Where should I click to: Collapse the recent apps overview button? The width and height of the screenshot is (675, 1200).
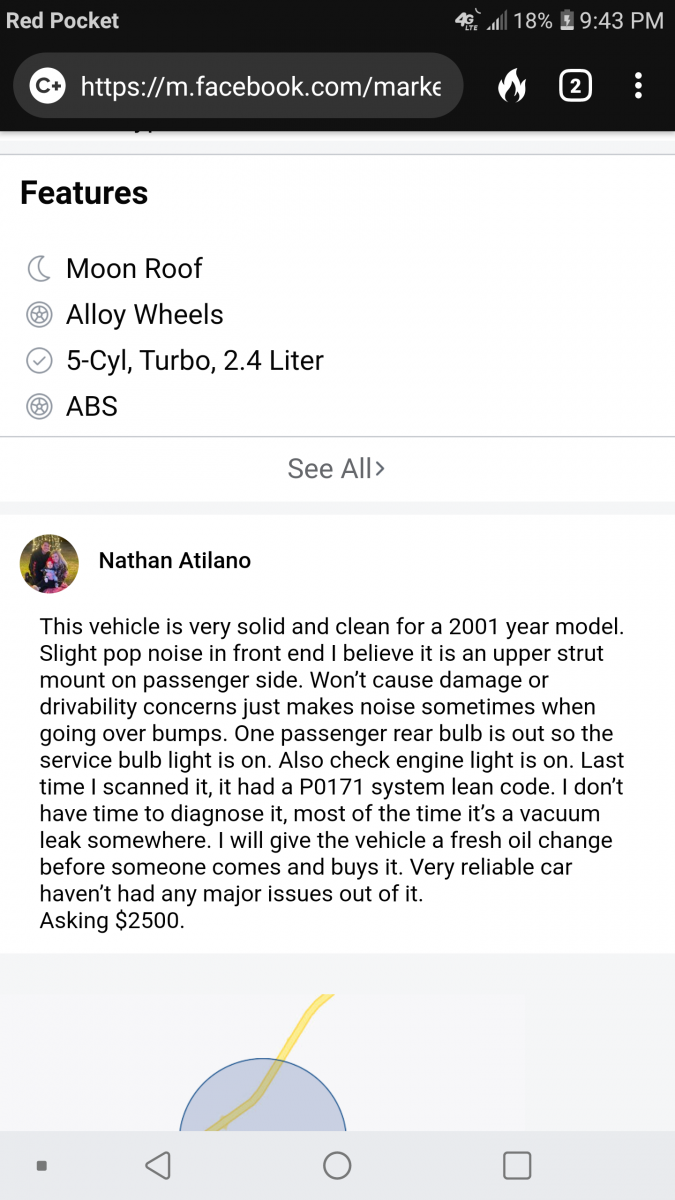pos(517,1164)
